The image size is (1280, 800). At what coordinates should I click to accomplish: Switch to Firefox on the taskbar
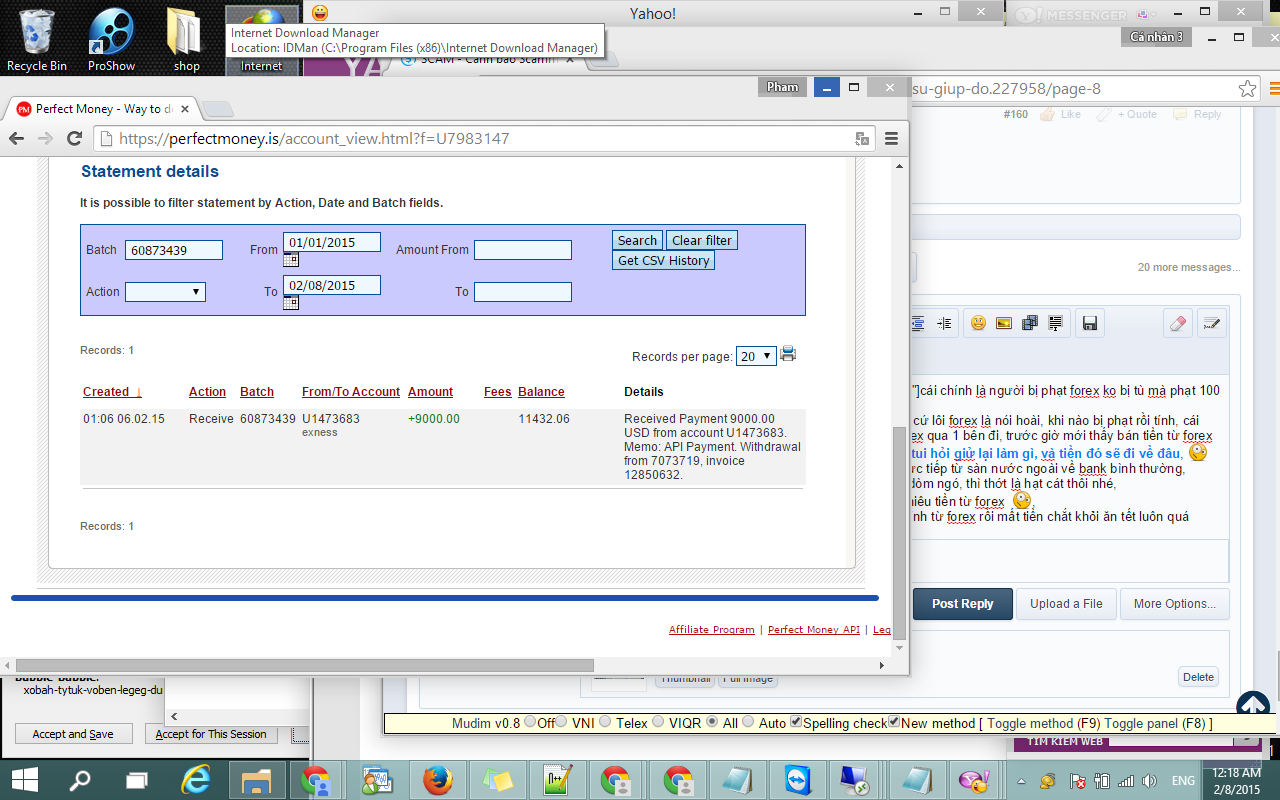pyautogui.click(x=437, y=779)
